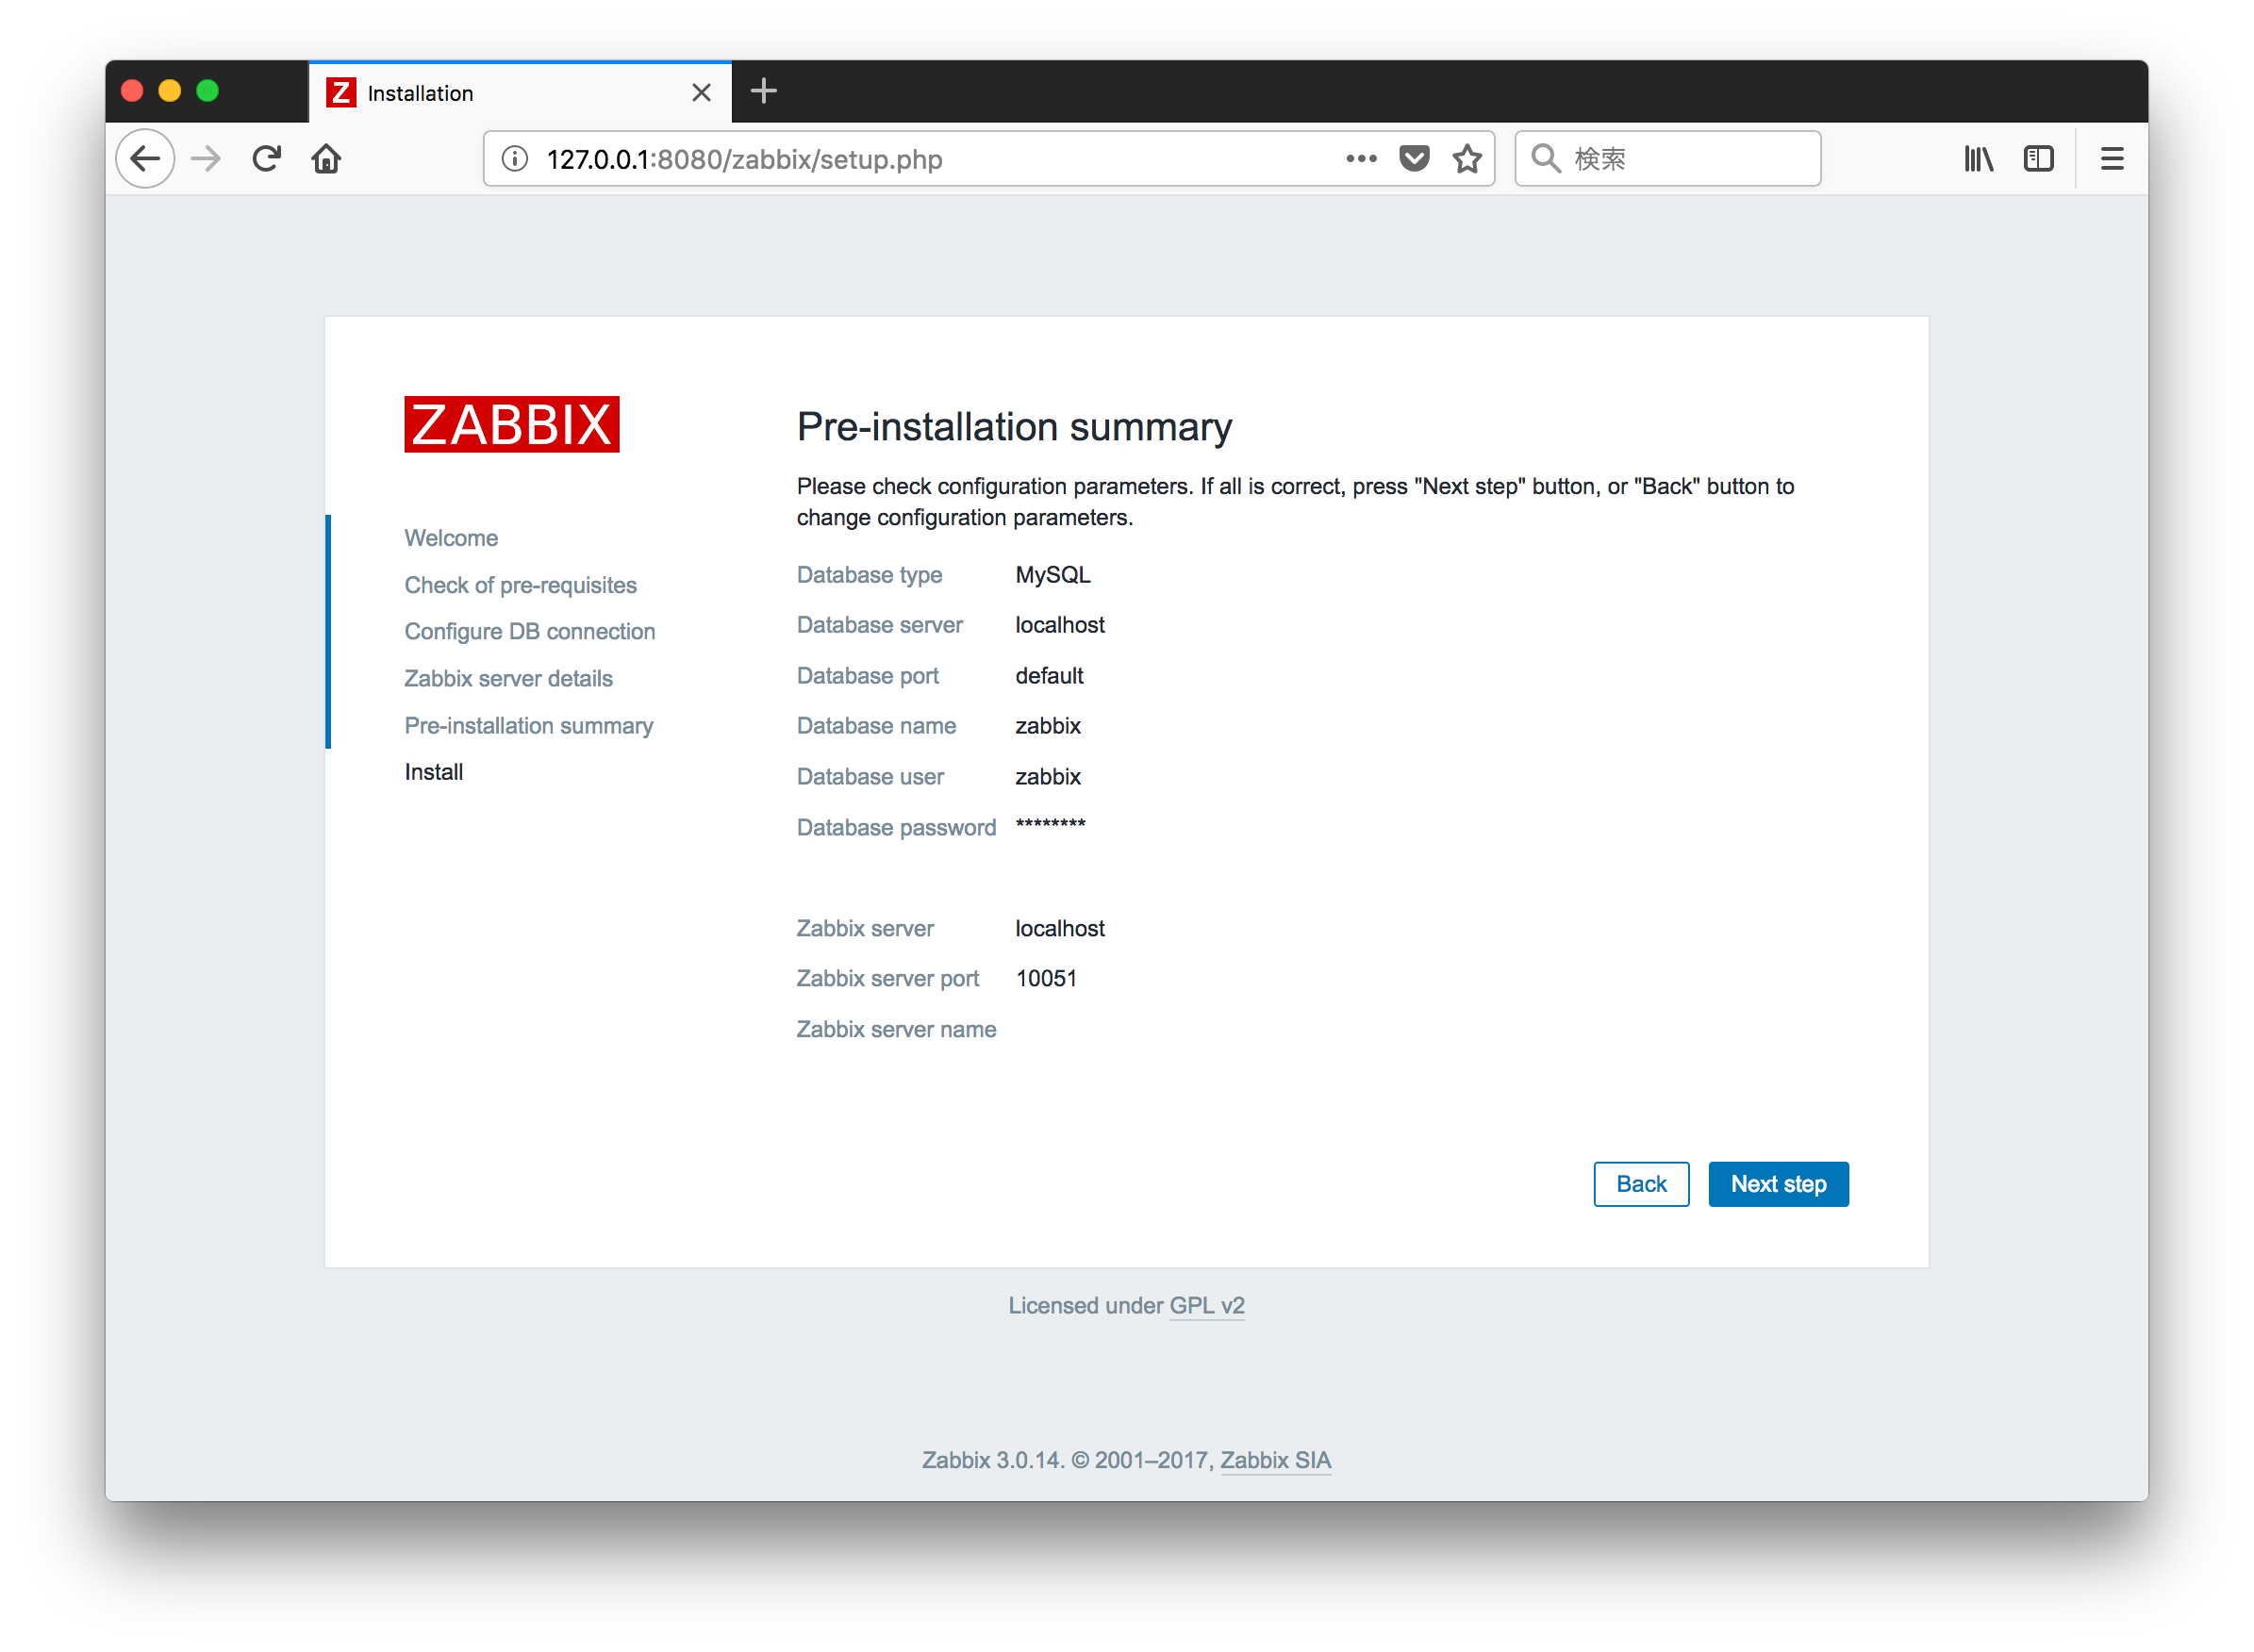Screen dimensions: 2254x1652
Task: Click the Database name label
Action: pyautogui.click(x=876, y=726)
